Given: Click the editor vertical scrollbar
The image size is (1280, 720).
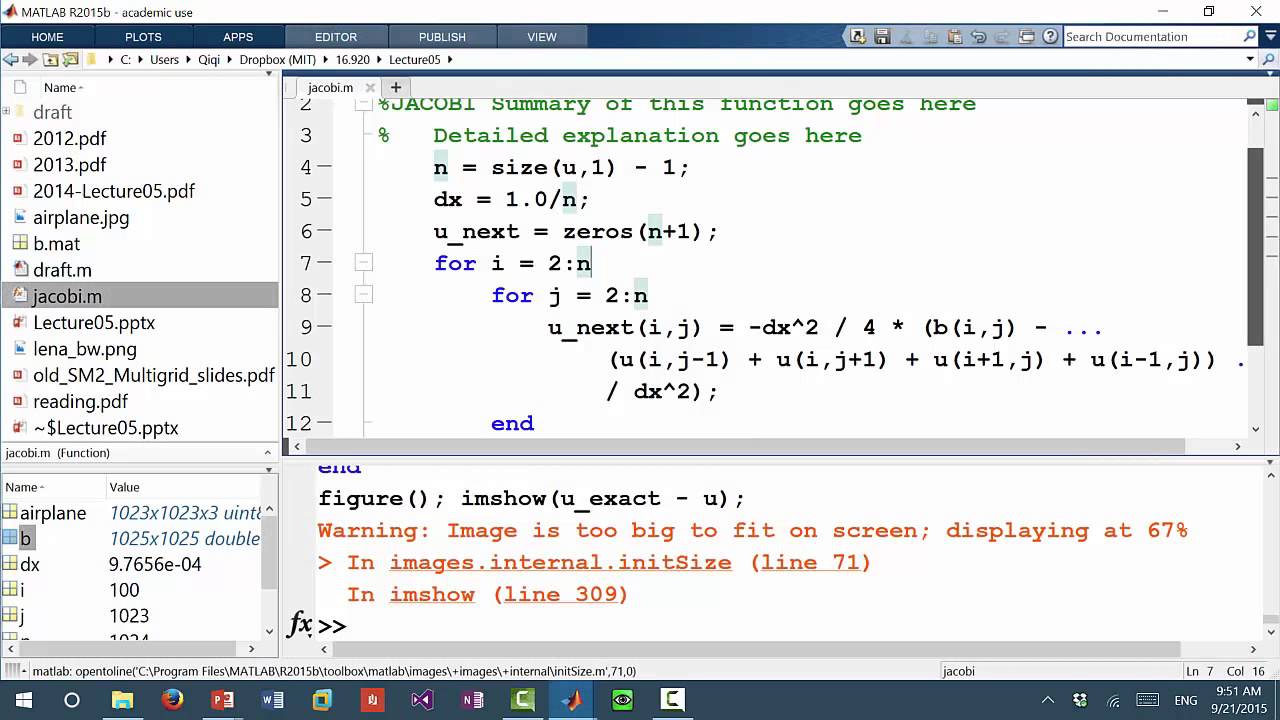Looking at the screenshot, I should coord(1256,245).
